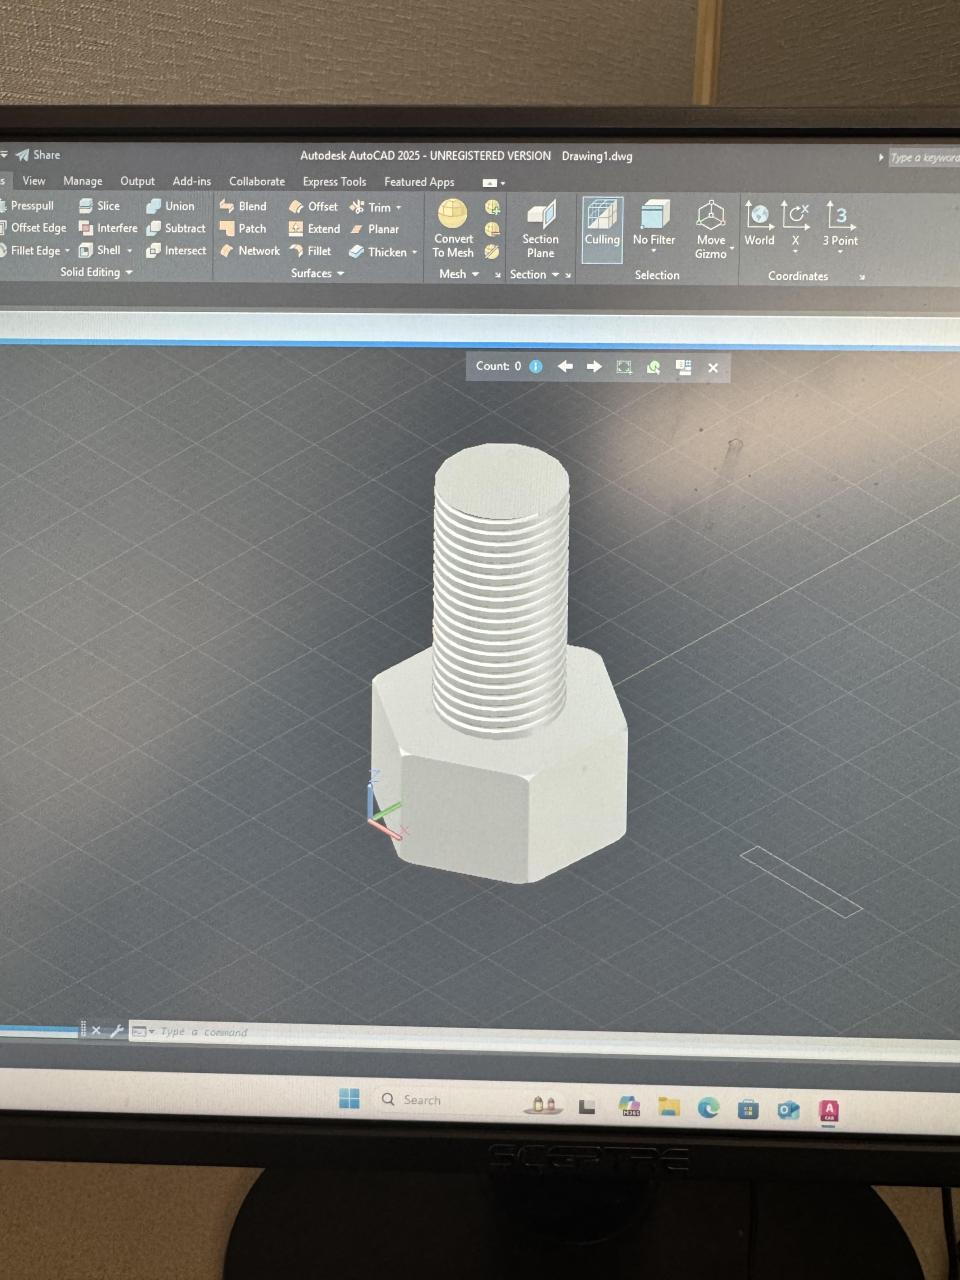
Task: Select the Patch surface tool
Action: click(243, 228)
